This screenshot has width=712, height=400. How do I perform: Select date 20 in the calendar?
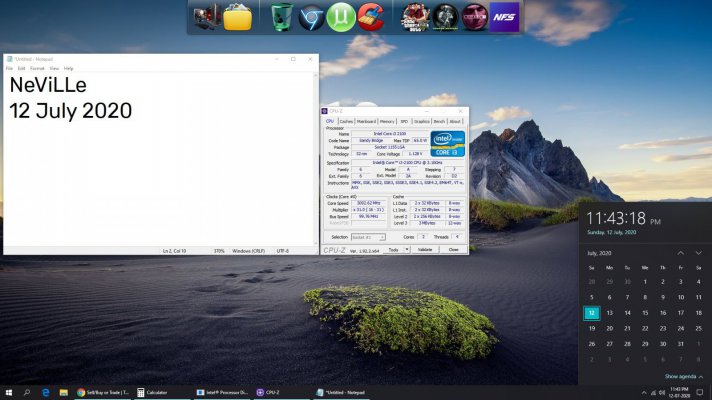[x=609, y=328]
